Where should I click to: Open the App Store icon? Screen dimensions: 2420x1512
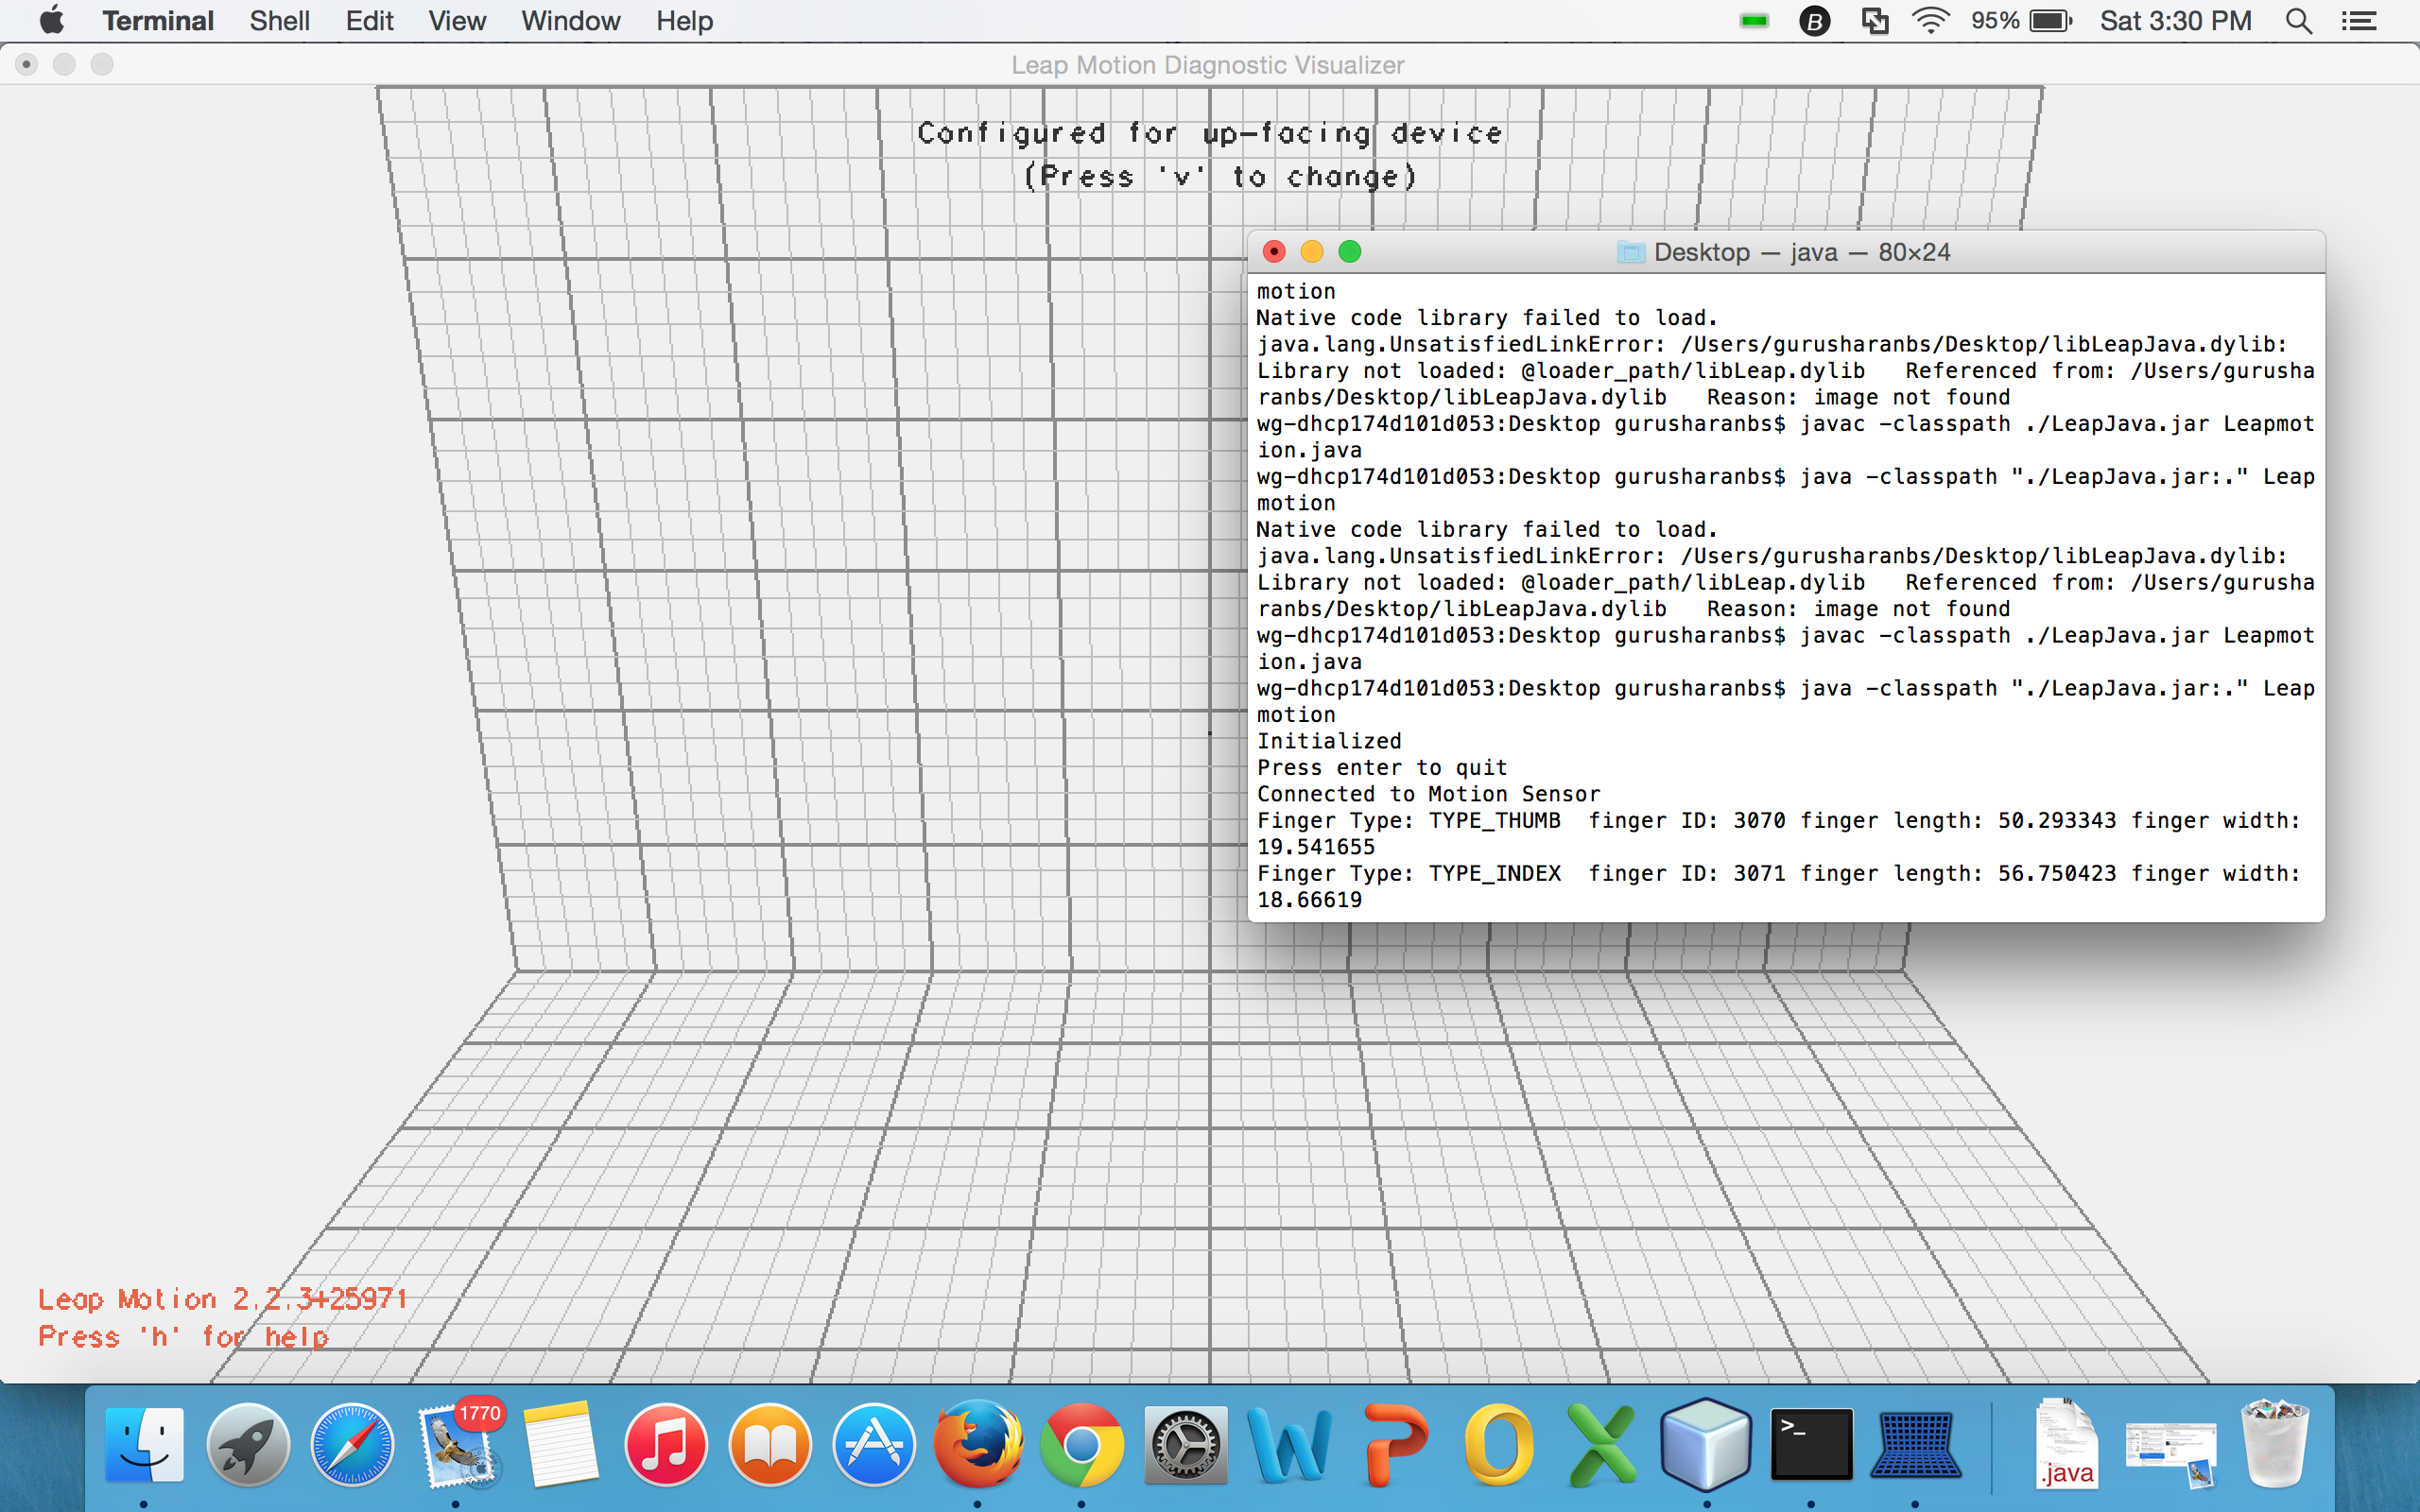873,1445
